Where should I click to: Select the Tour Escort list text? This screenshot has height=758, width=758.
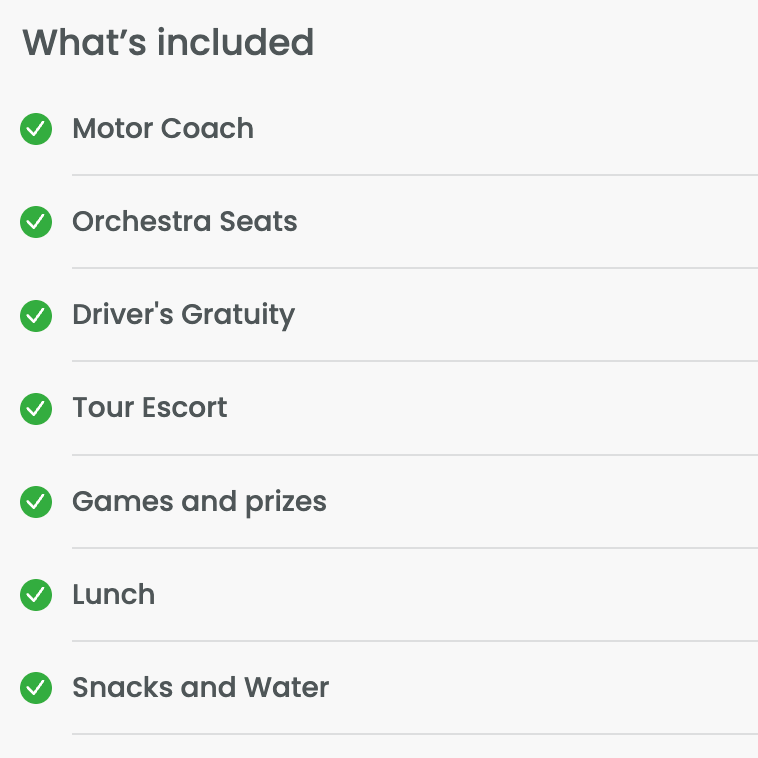click(x=150, y=408)
